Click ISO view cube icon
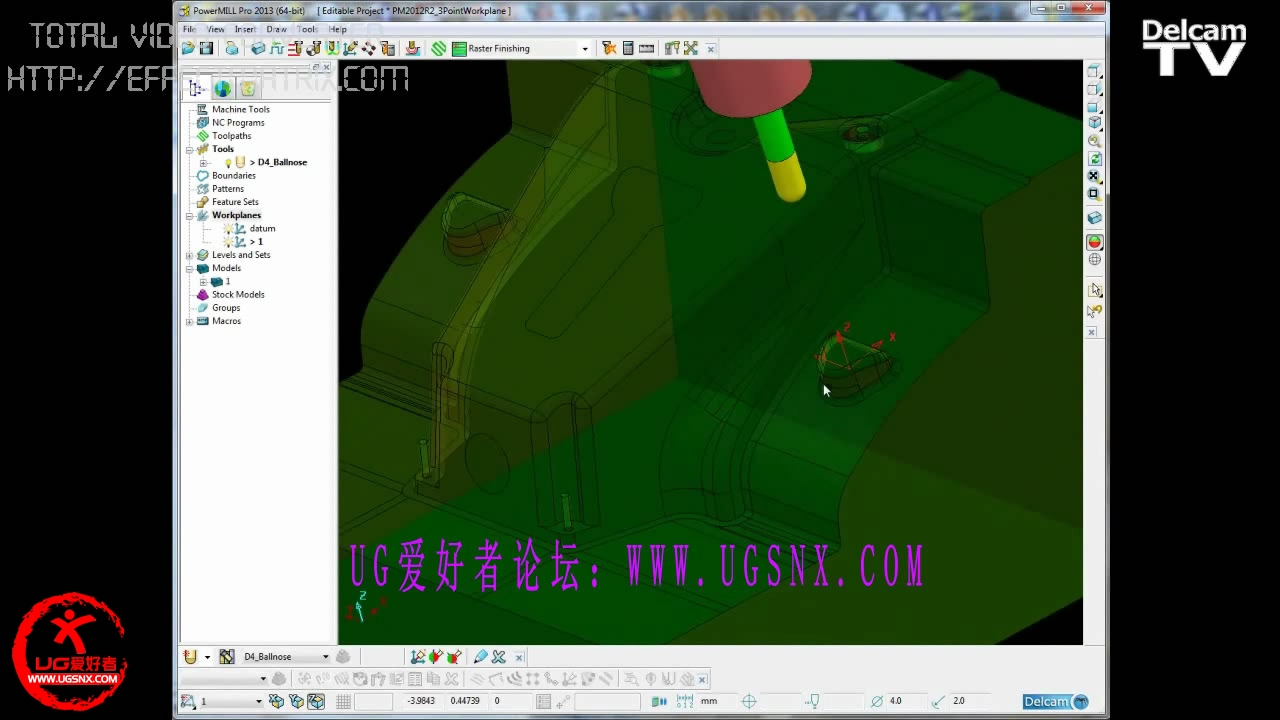This screenshot has height=720, width=1280. [x=1094, y=123]
